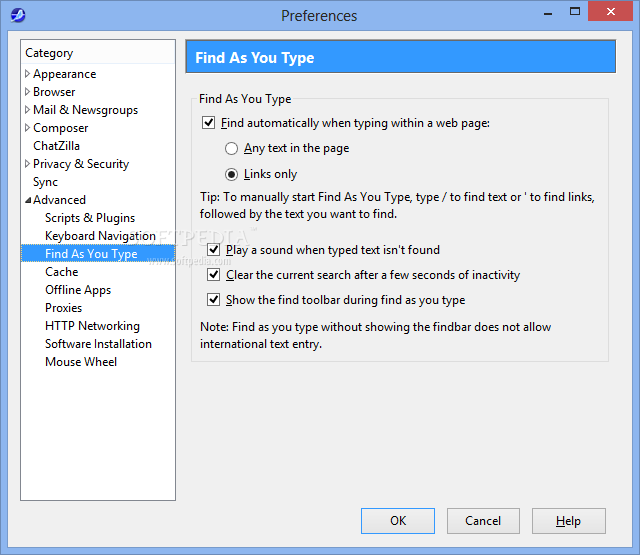Image resolution: width=640 pixels, height=555 pixels.
Task: Uncheck Play a sound when text isn't found
Action: point(213,249)
